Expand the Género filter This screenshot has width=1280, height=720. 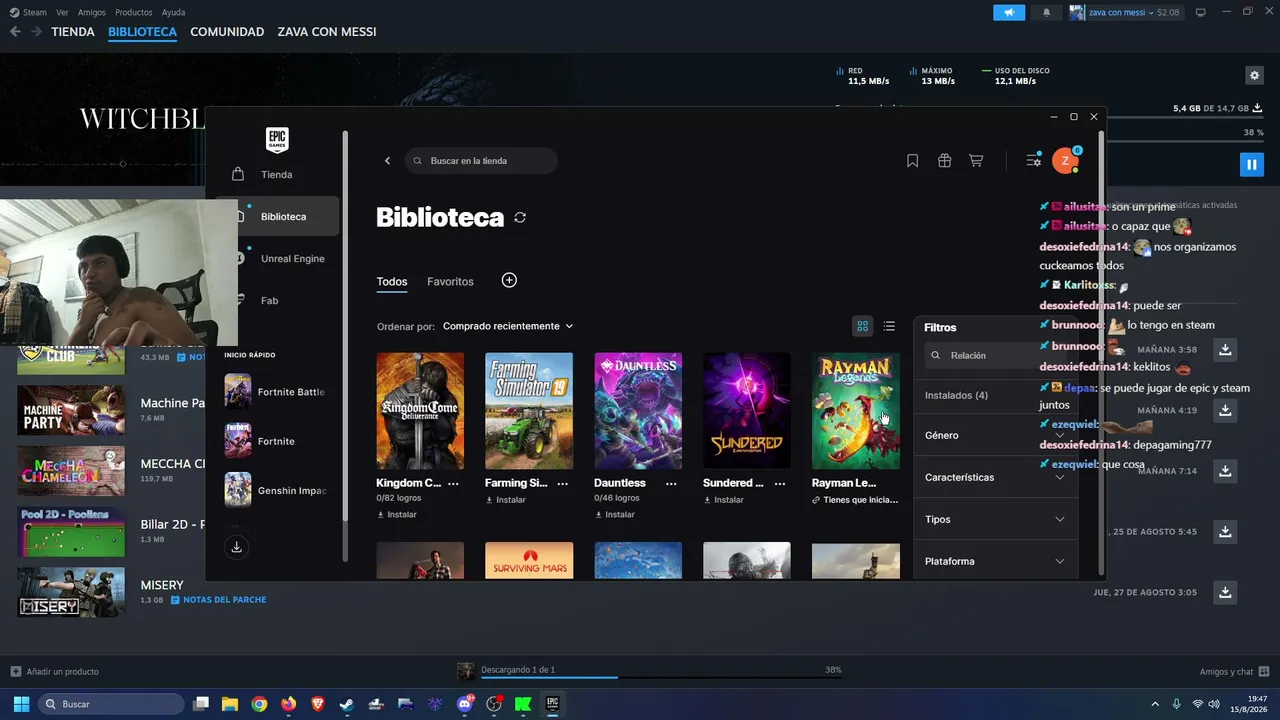(995, 436)
